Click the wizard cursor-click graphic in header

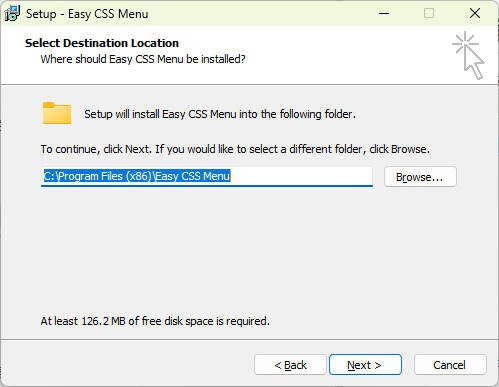(x=468, y=55)
